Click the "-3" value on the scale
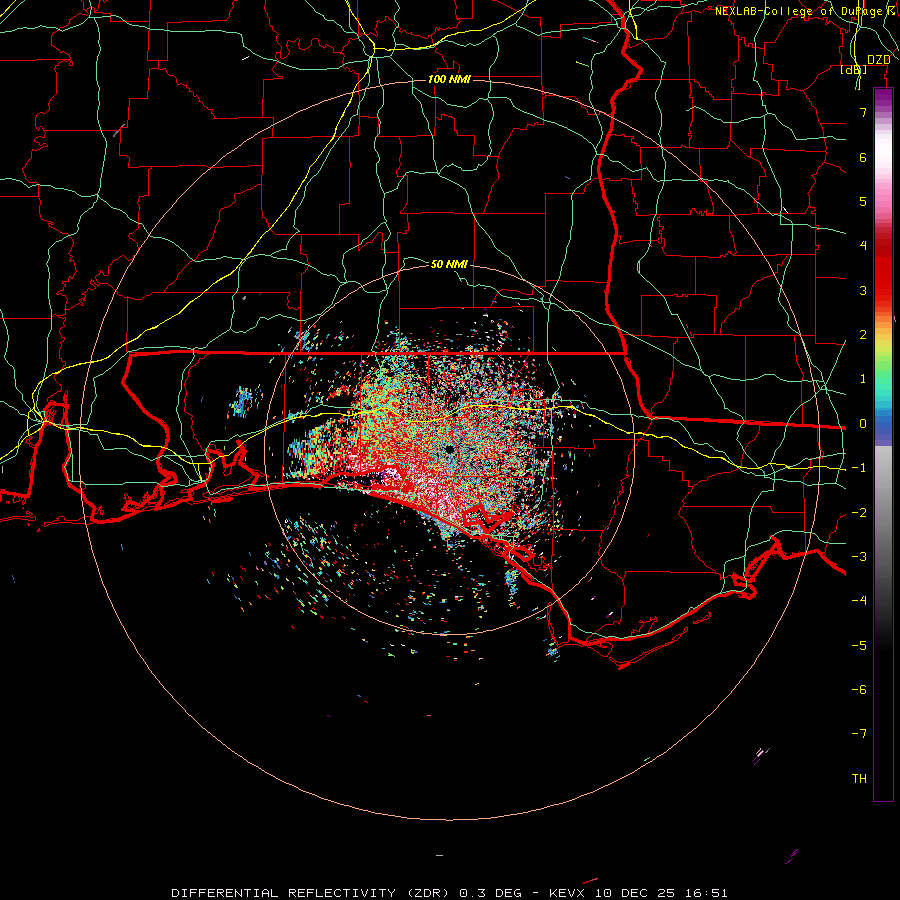 859,557
